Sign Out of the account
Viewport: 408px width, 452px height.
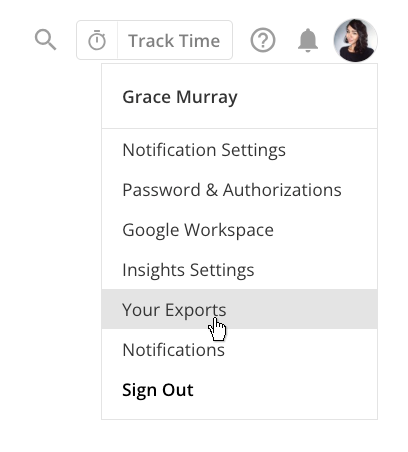click(239, 390)
